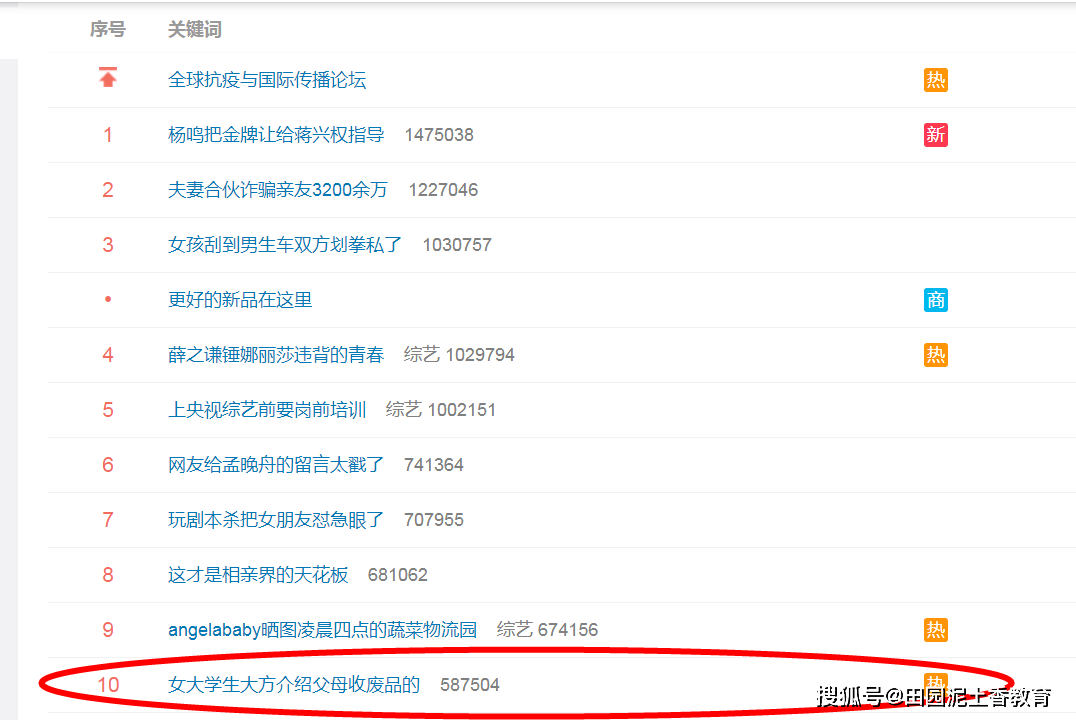Open topic 网友给孟晚舟的留言太戳了
The height and width of the screenshot is (720, 1076).
click(276, 465)
